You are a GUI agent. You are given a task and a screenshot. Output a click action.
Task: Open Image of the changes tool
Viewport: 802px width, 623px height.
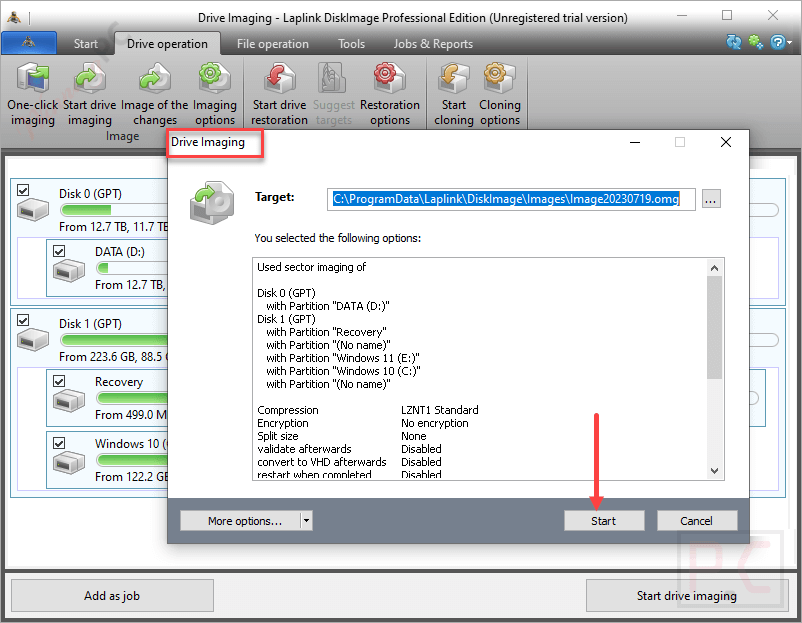click(154, 78)
